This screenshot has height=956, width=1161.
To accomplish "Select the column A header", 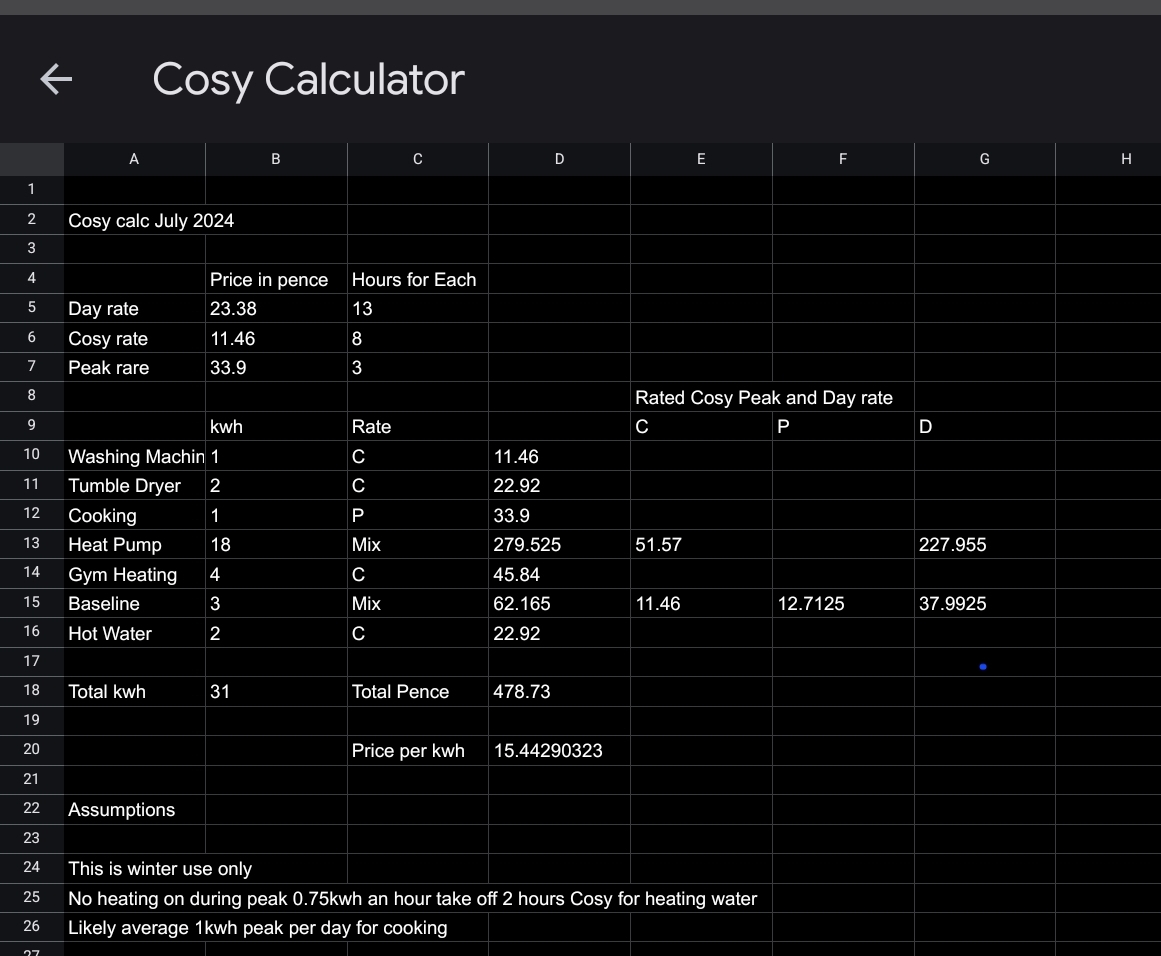I will (134, 159).
